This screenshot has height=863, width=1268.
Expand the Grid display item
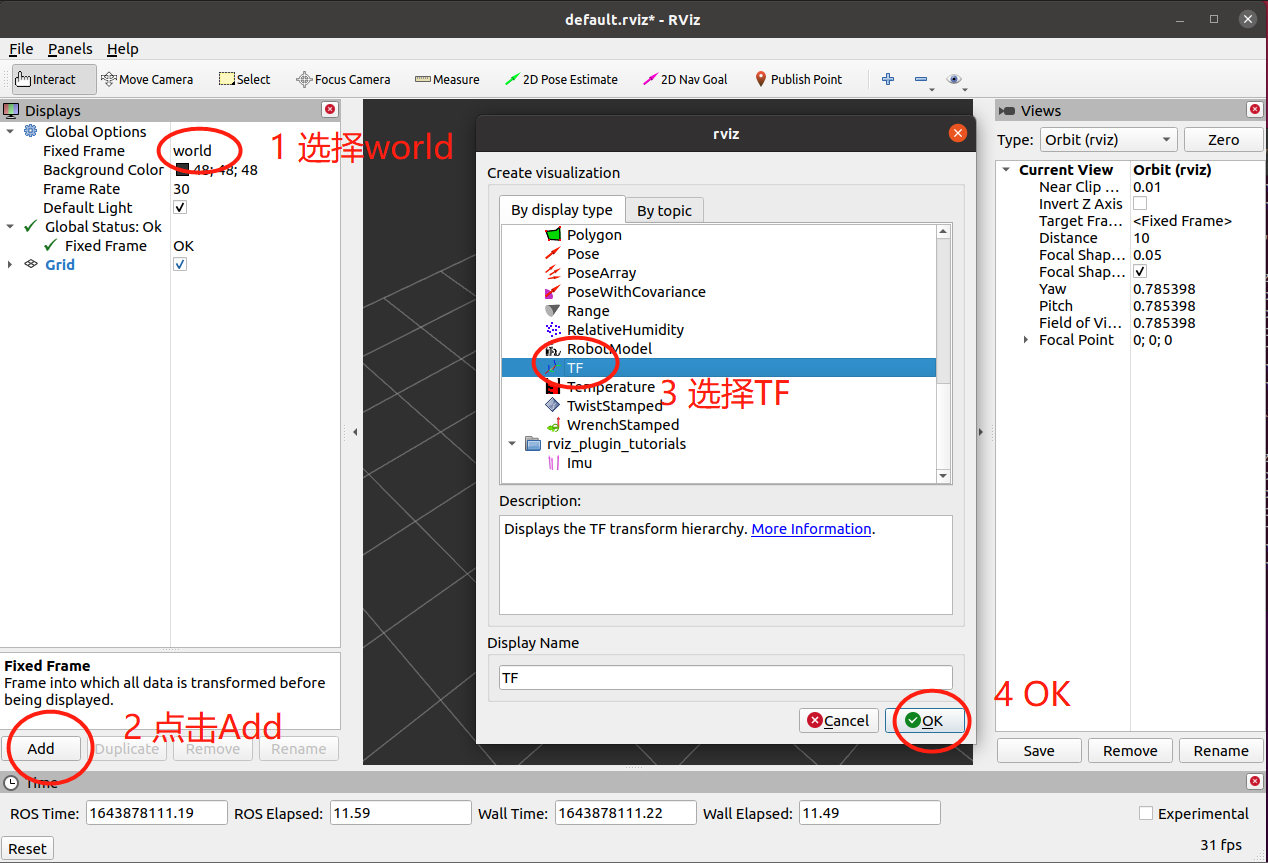pos(11,265)
